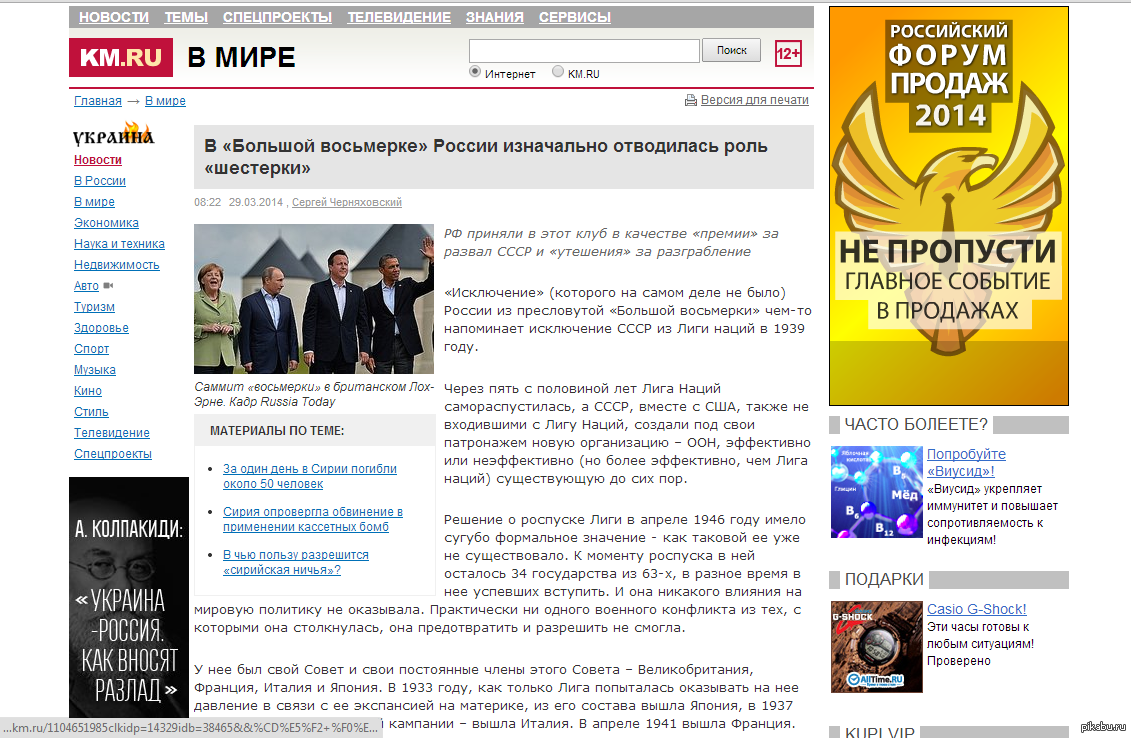This screenshot has width=1131, height=738.
Task: Click the article date 29.03.2014
Action: coord(256,203)
